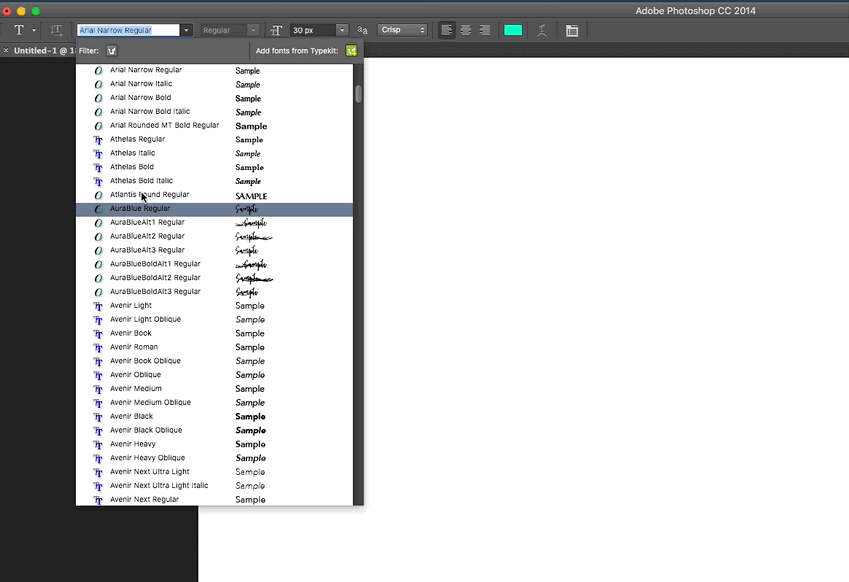Select Avenir Black font
This screenshot has width=849, height=582.
(x=214, y=417)
